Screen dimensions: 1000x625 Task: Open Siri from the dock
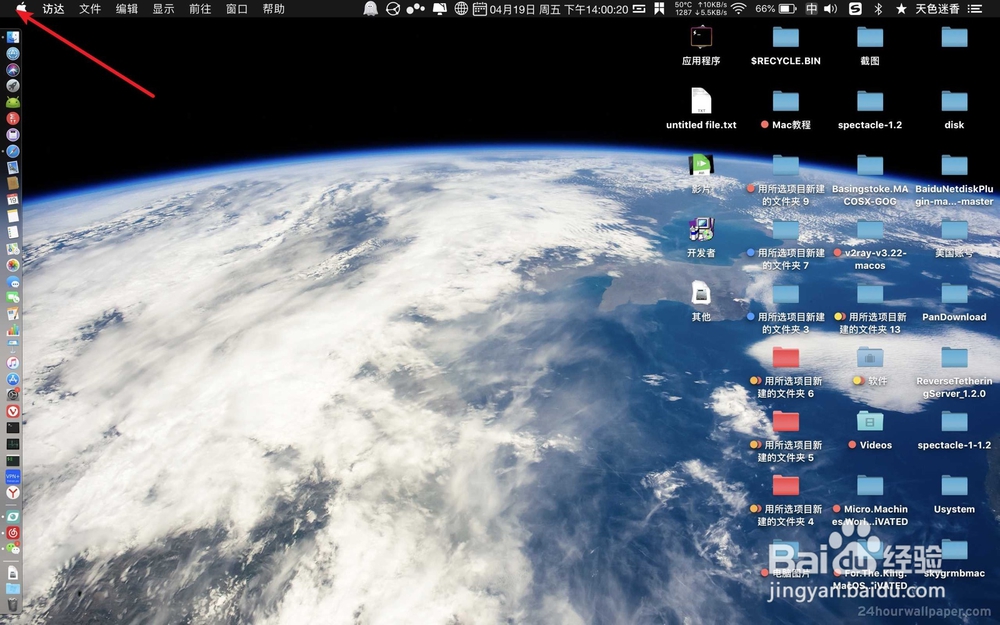pos(13,70)
